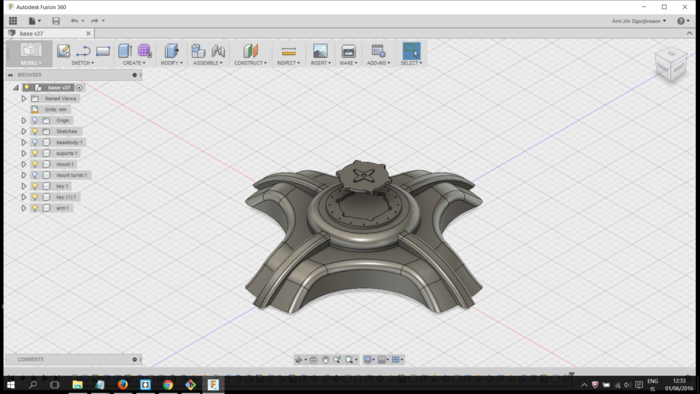Screen dimensions: 700x394
Task: Click the Select tool icon
Action: coord(411,51)
